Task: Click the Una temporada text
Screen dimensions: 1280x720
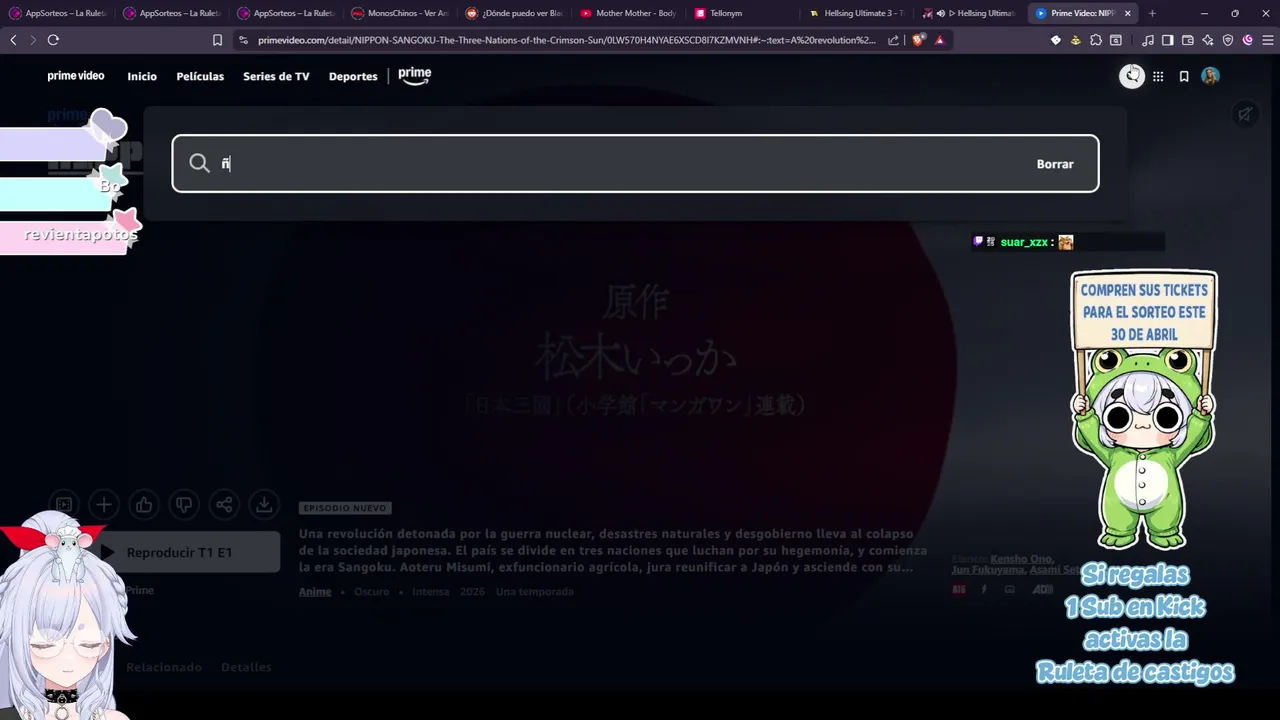Action: coord(535,591)
